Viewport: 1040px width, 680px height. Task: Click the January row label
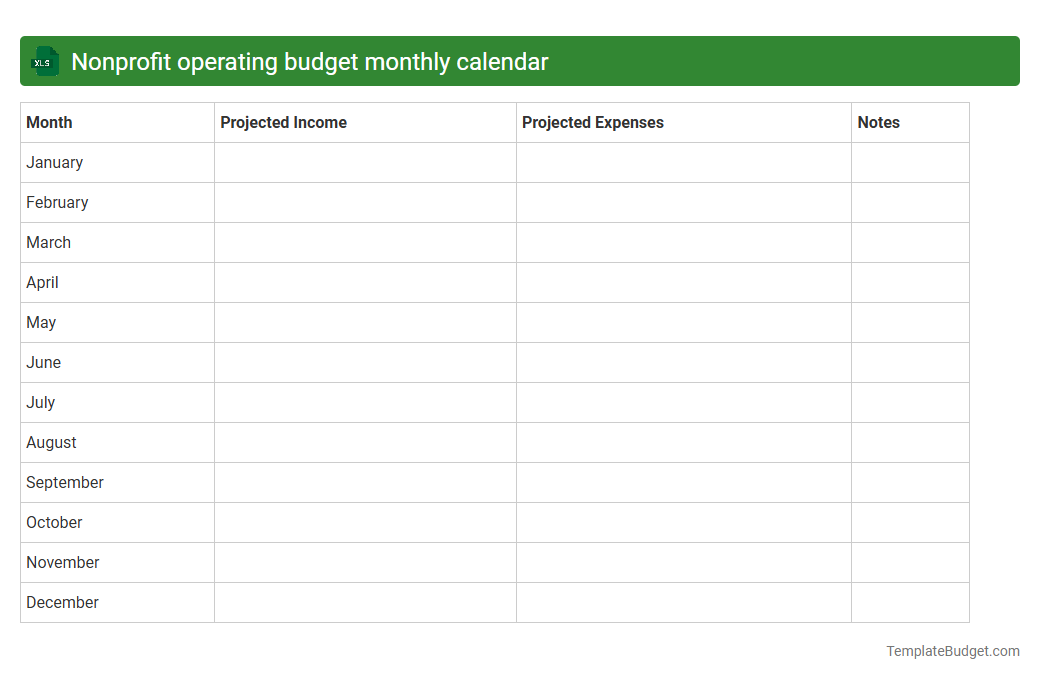point(54,162)
